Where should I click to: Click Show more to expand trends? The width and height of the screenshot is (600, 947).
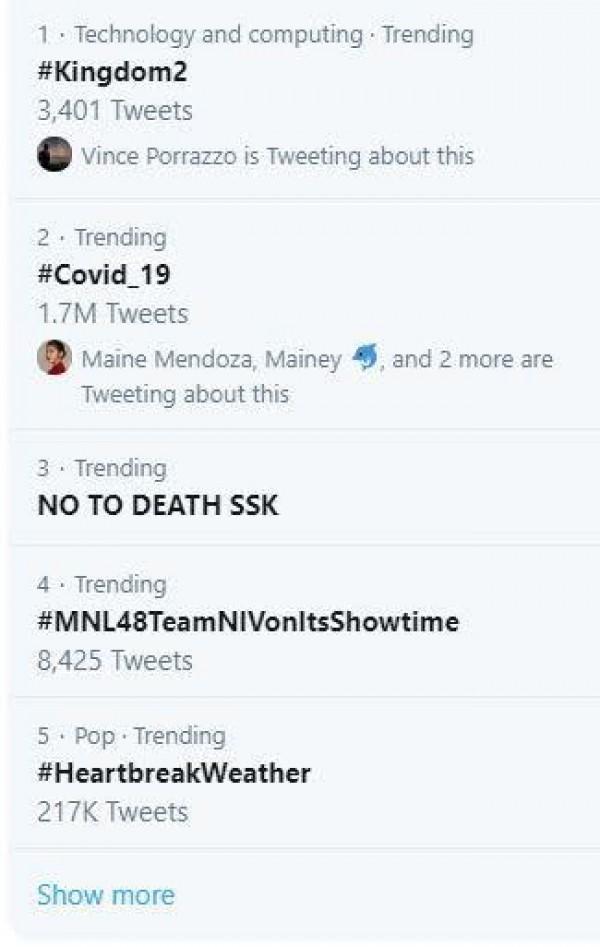[x=105, y=894]
